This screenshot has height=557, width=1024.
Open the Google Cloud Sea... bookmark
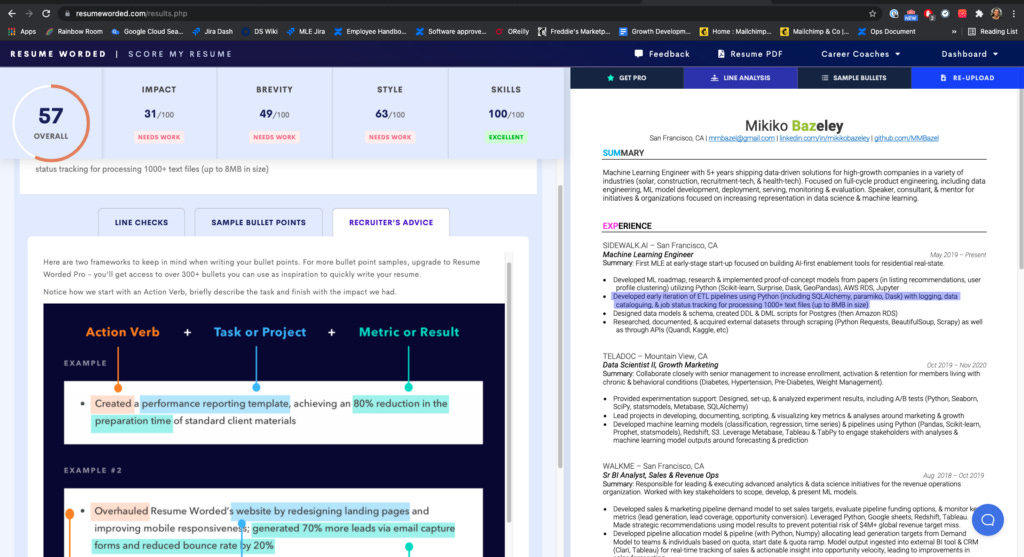(148, 31)
